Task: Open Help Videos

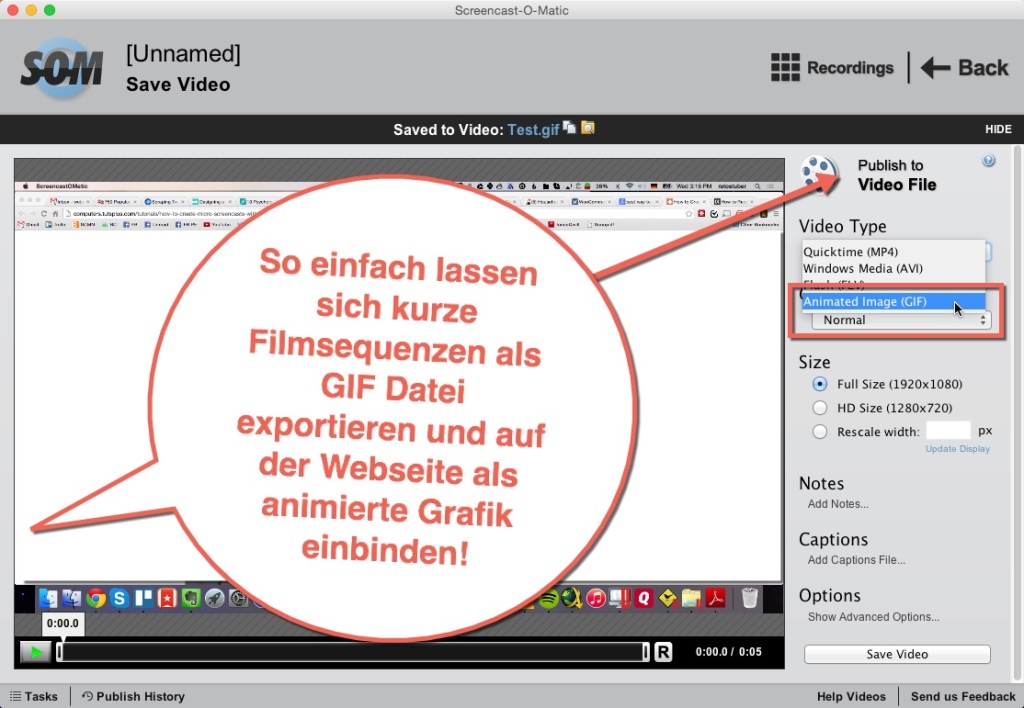Action: click(851, 696)
